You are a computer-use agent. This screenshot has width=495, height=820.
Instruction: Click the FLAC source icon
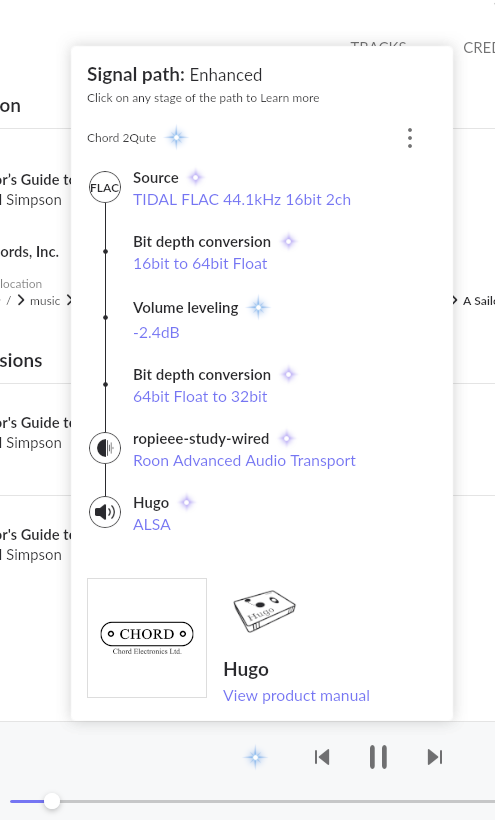pos(105,187)
